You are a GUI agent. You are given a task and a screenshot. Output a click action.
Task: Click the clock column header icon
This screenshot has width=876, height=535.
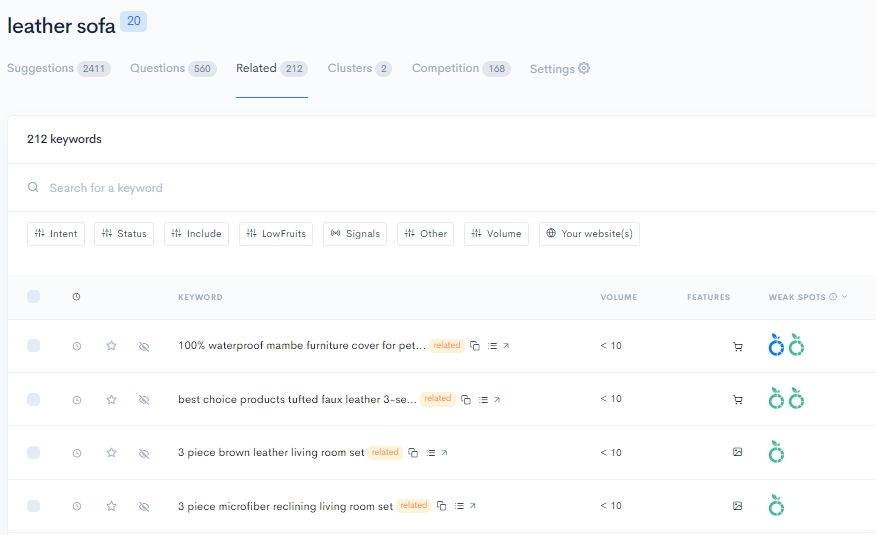coord(77,297)
